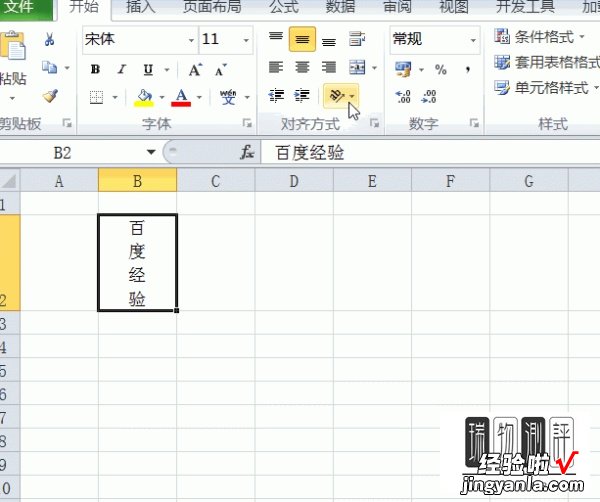Apply red font color A
The image size is (600, 502).
tap(181, 97)
